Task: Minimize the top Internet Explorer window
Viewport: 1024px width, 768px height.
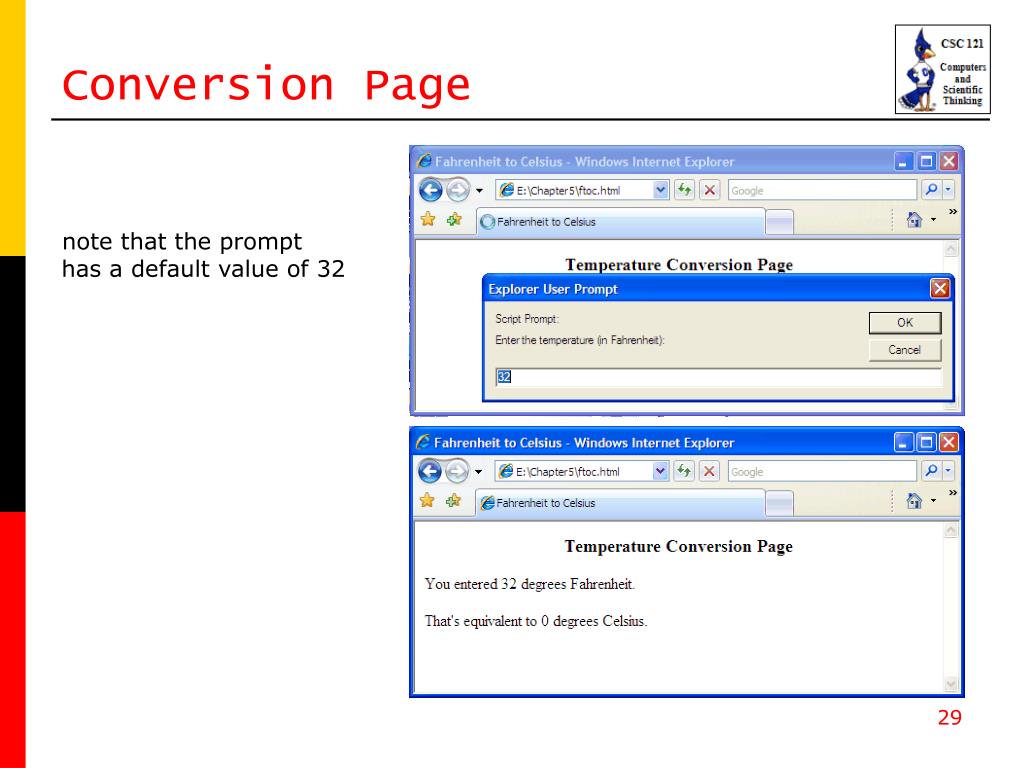Action: pyautogui.click(x=903, y=161)
